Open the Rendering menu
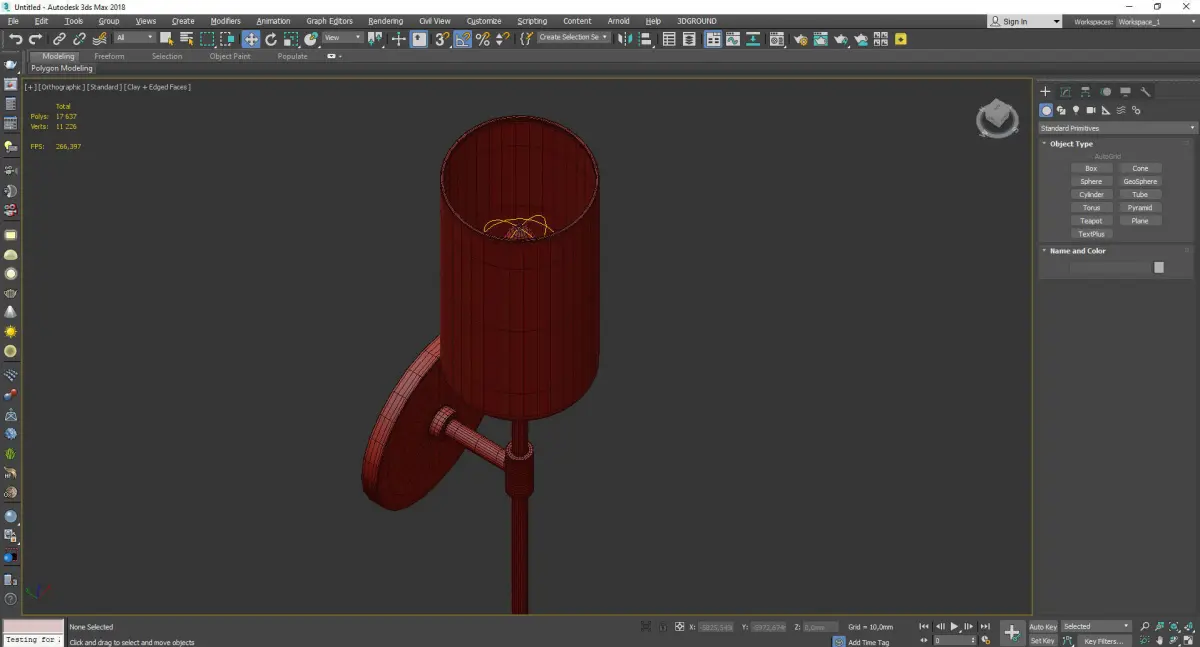The height and width of the screenshot is (647, 1200). 385,21
